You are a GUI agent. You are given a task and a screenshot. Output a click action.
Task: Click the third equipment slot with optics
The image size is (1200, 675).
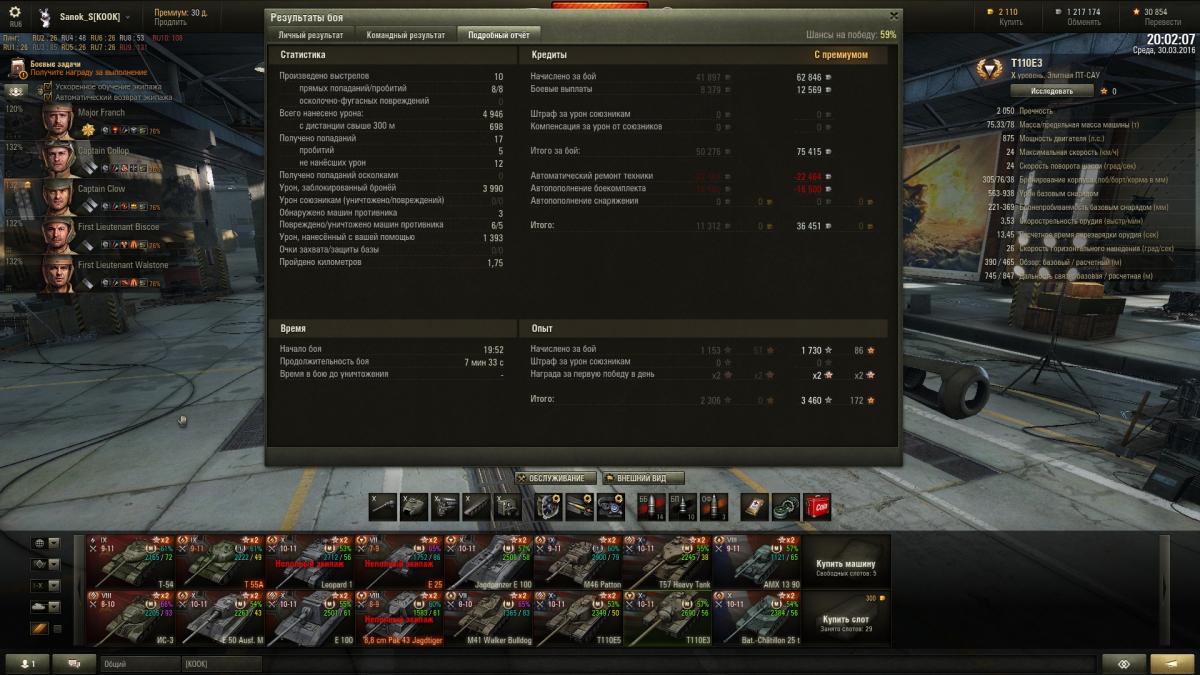(610, 506)
